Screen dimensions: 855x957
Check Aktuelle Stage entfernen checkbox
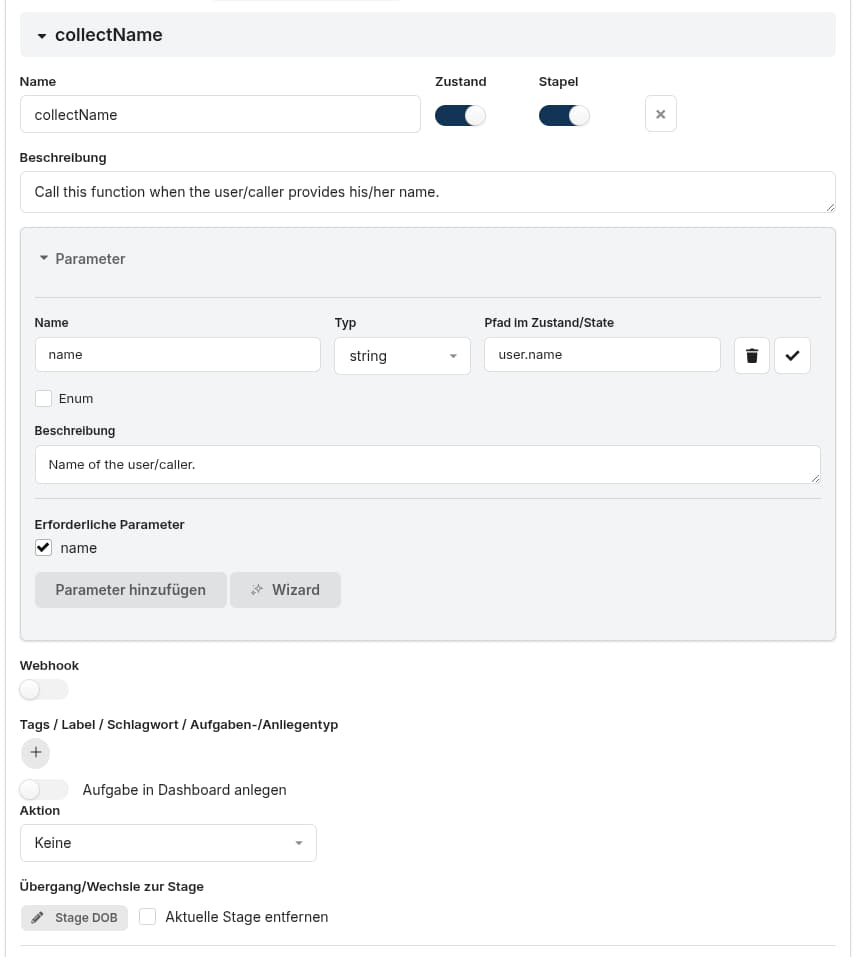[148, 917]
